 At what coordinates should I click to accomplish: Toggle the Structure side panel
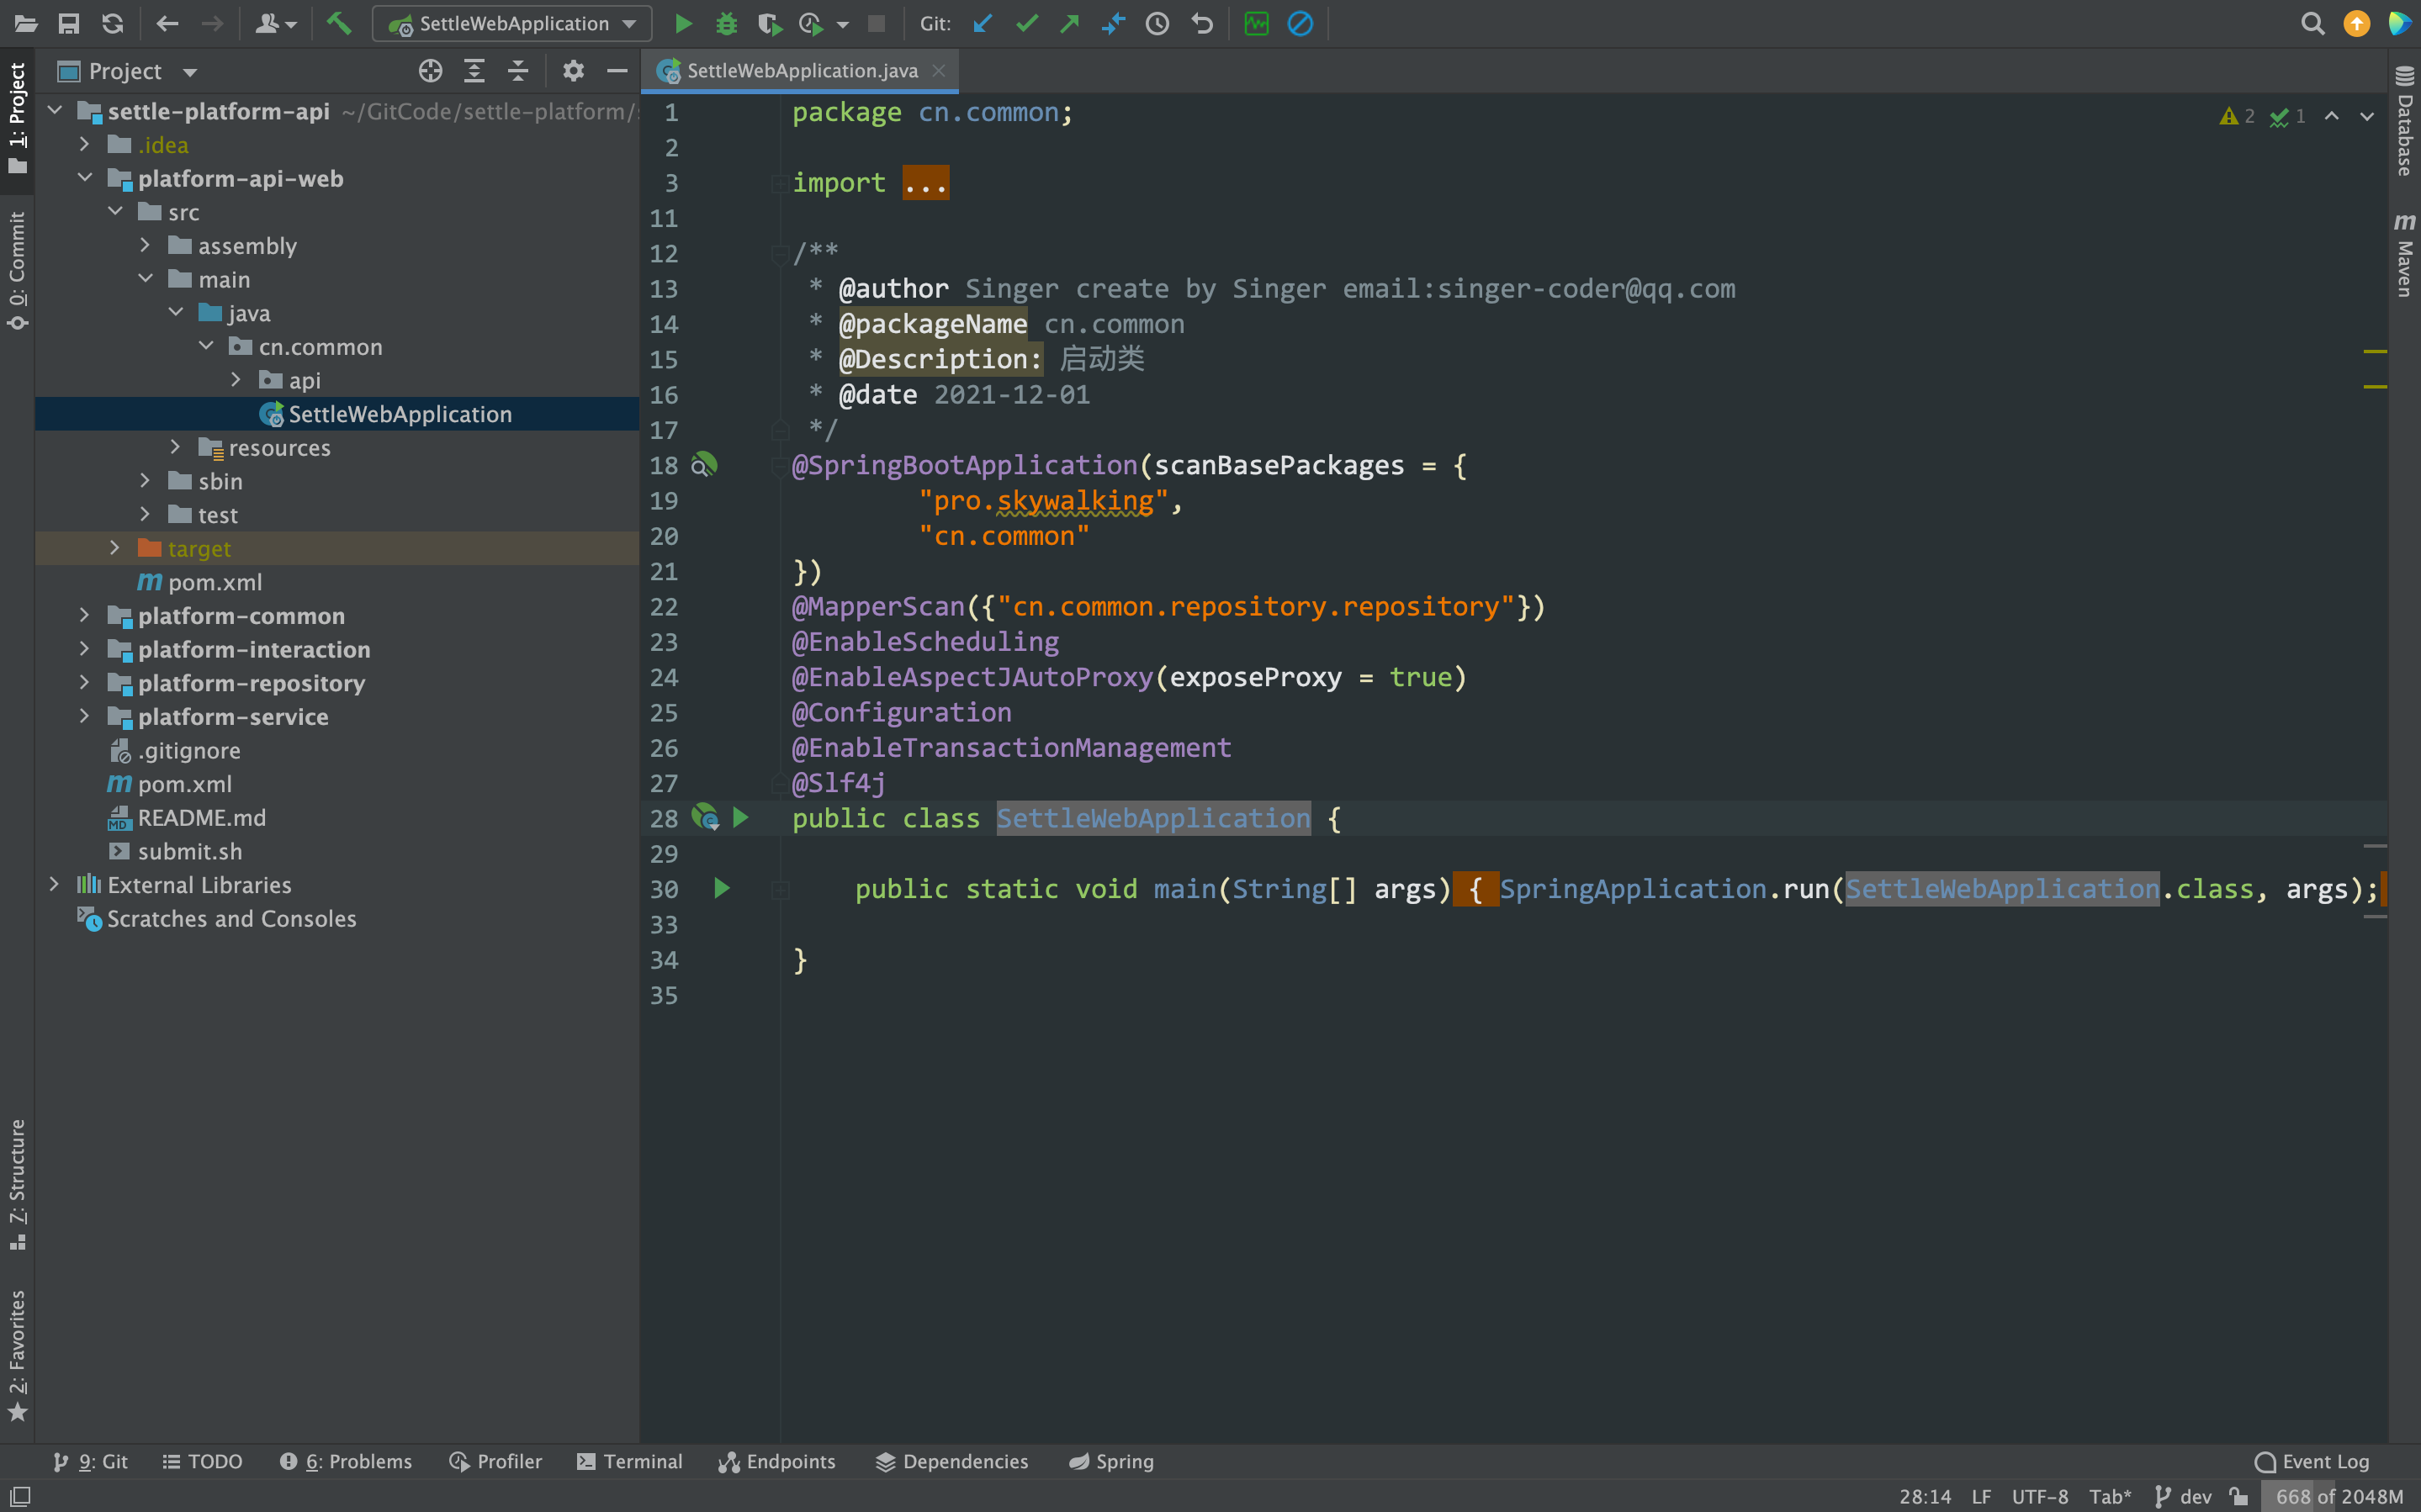coord(17,1184)
